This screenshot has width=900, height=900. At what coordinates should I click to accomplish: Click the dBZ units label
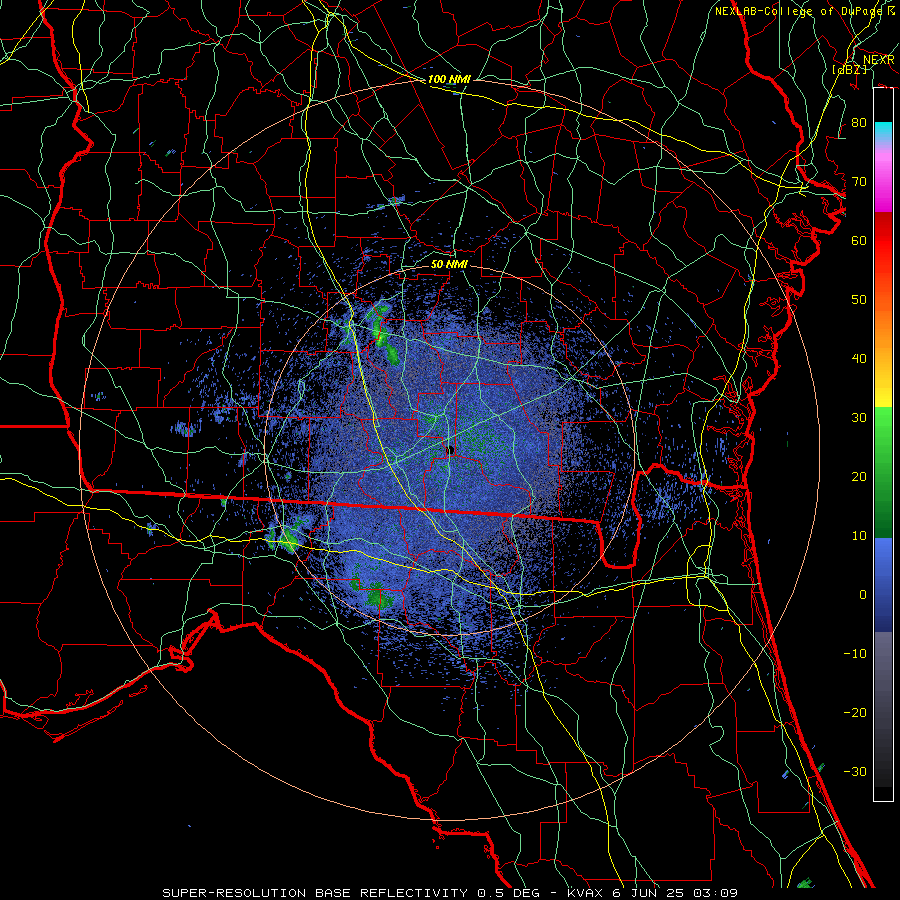click(x=849, y=69)
